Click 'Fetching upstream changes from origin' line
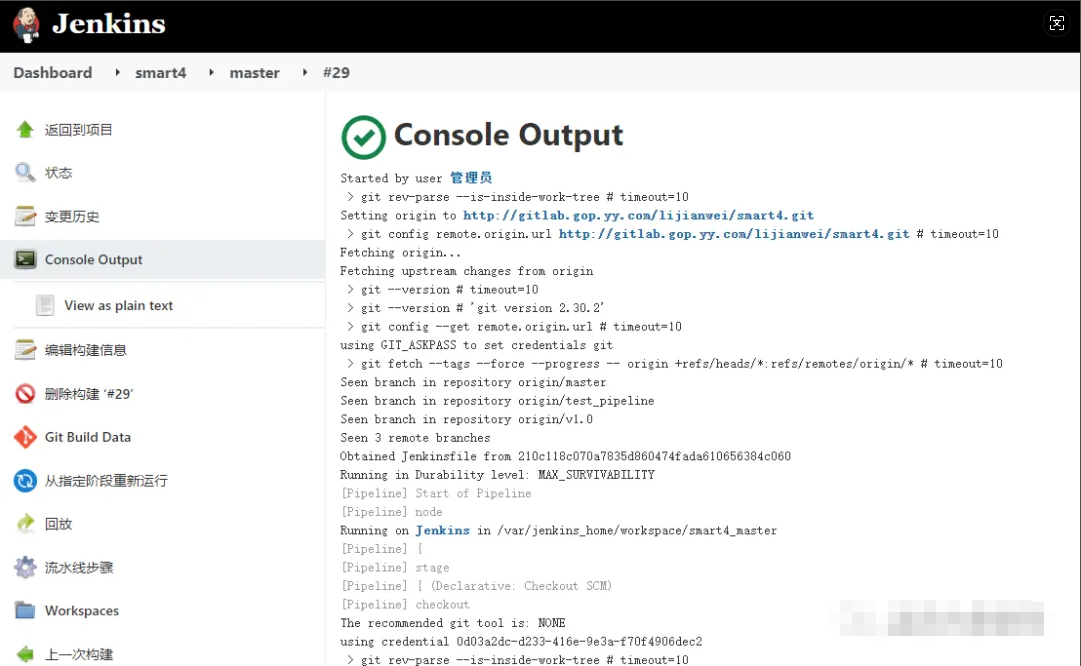Viewport: 1081px width, 666px height. (466, 271)
